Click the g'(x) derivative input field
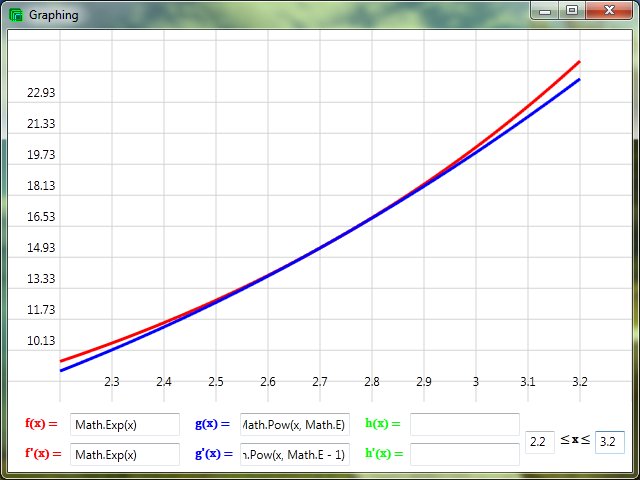This screenshot has height=480, width=640. click(x=295, y=455)
